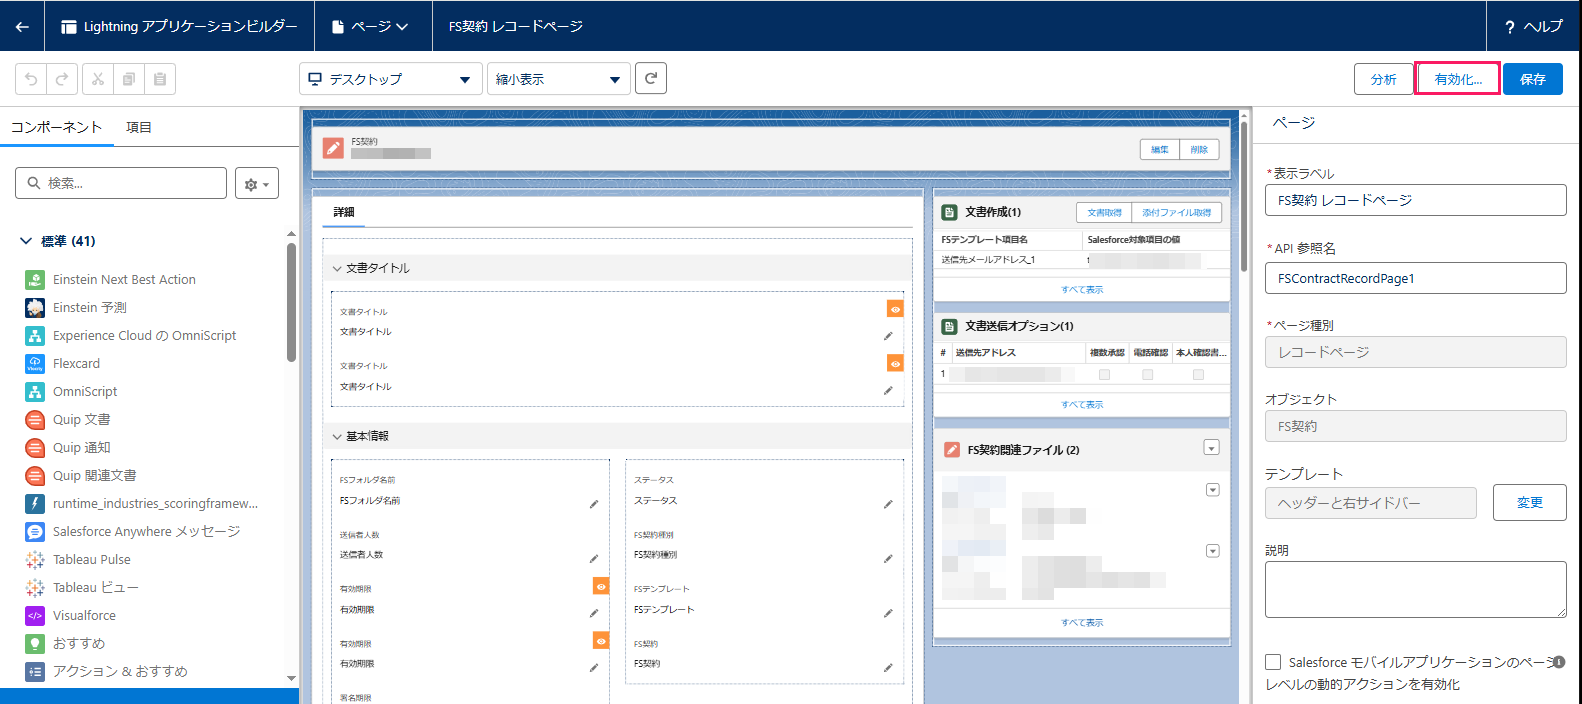Click the 表示ラベル input field
Screen dimensions: 1582x704
tap(1415, 200)
